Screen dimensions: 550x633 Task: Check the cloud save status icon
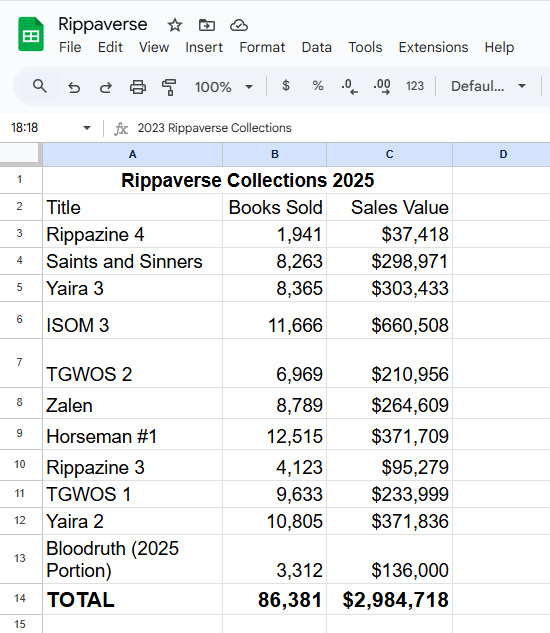(239, 25)
